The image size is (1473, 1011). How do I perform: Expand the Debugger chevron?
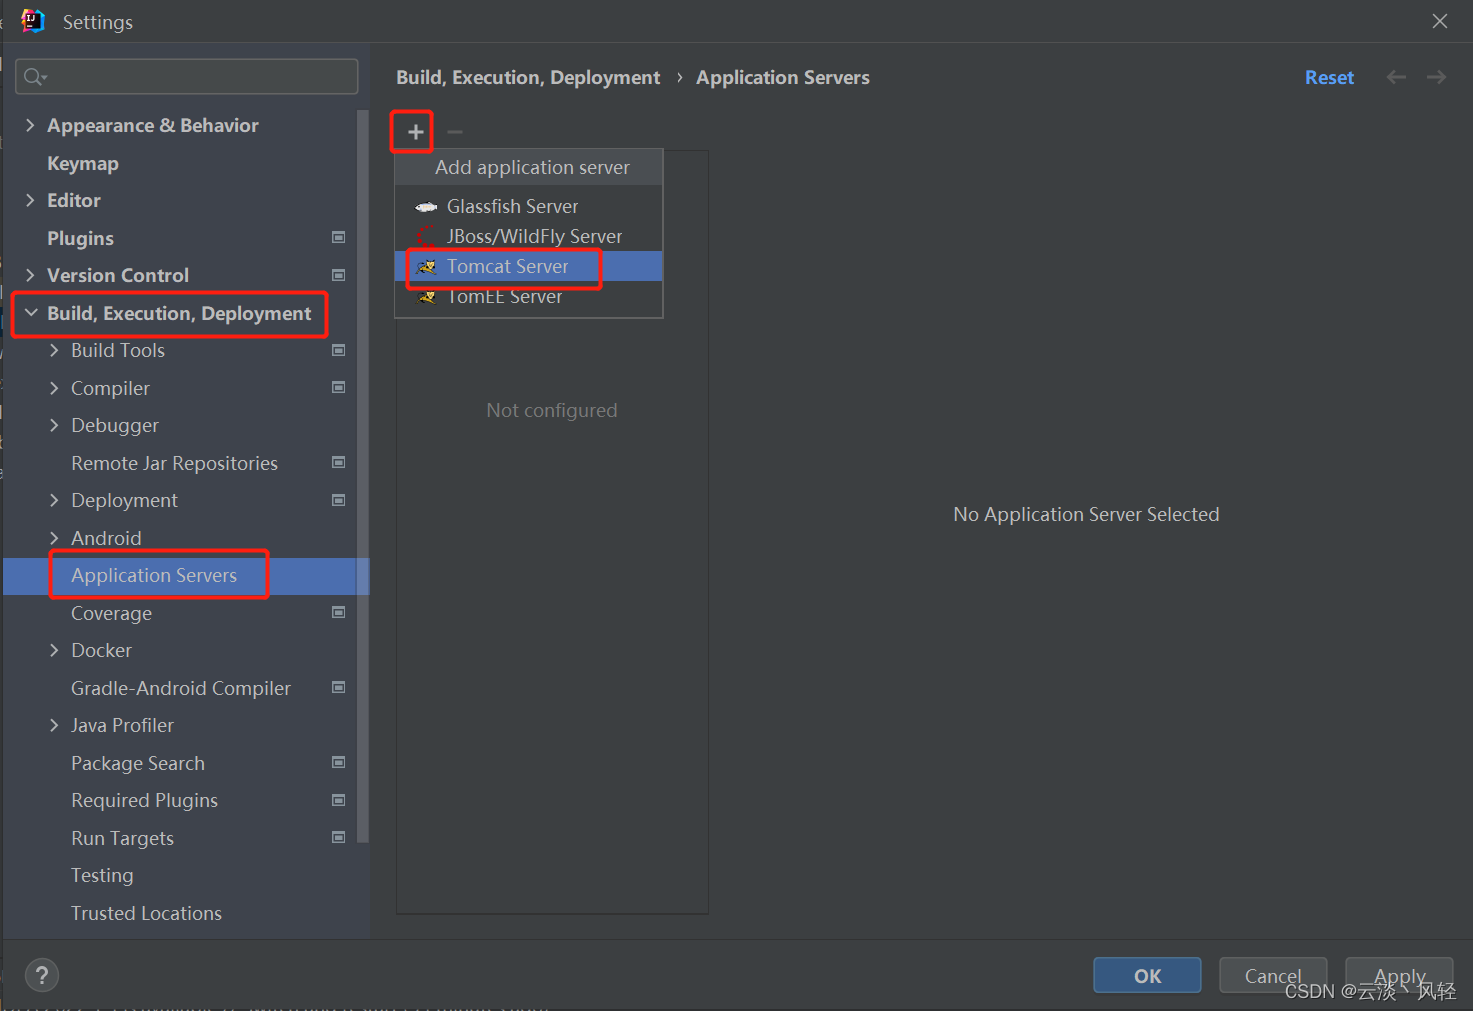pos(54,425)
